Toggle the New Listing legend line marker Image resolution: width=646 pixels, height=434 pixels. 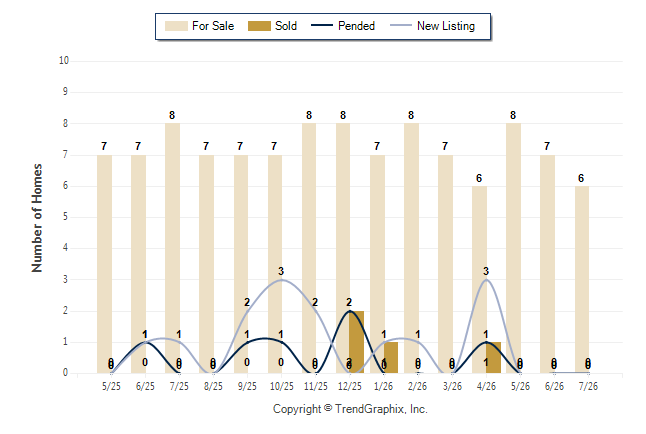pos(401,25)
